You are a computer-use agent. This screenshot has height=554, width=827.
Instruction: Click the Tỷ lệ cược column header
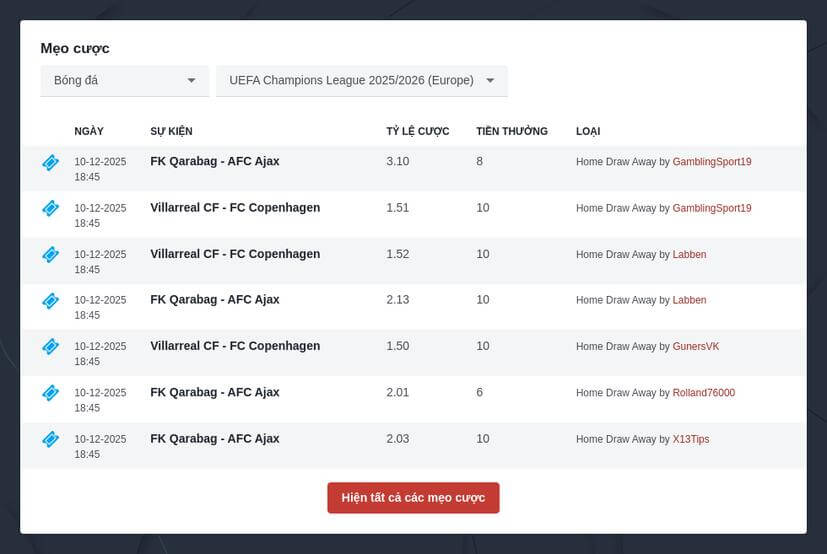click(417, 131)
